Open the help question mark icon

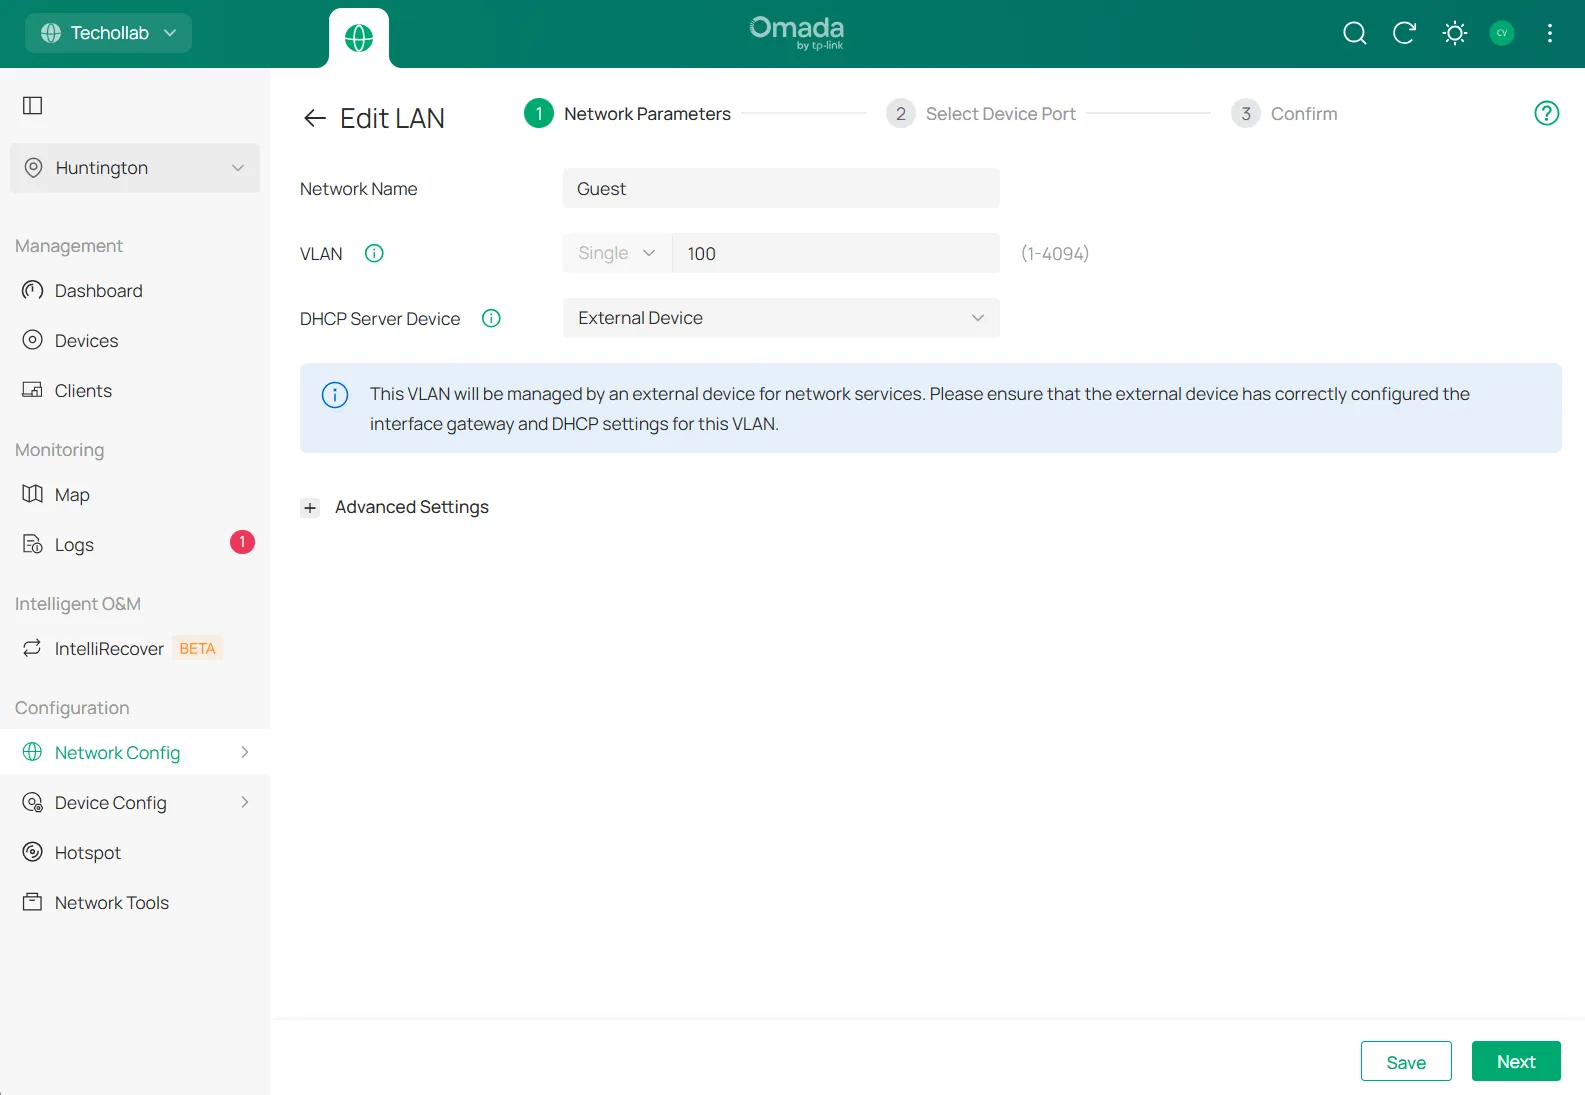pos(1546,113)
